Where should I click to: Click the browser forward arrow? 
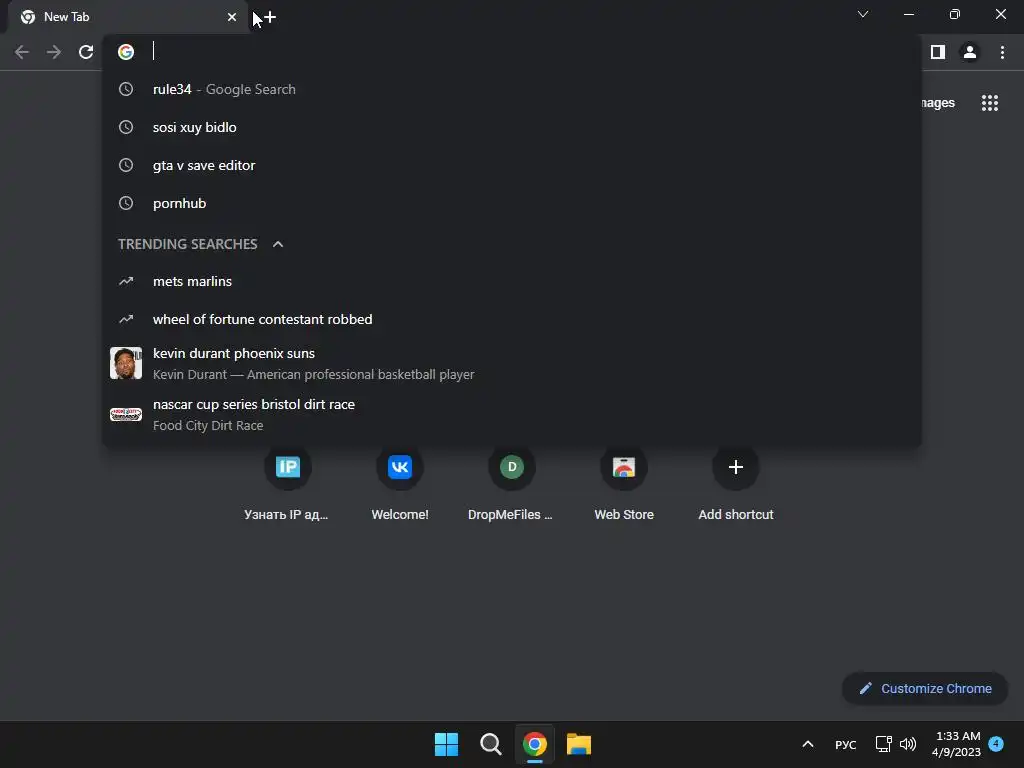(x=54, y=52)
